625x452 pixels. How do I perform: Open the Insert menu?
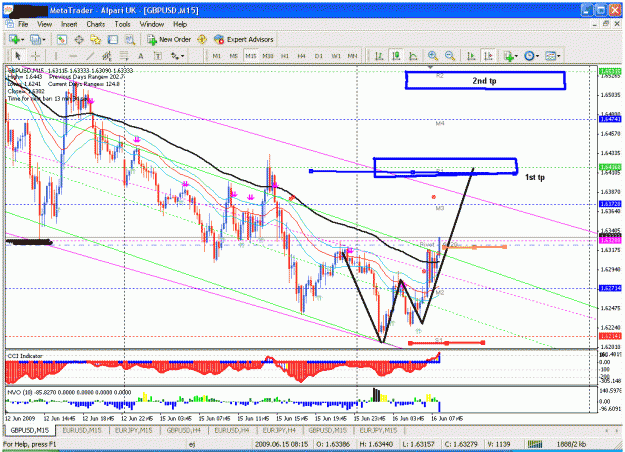[69, 24]
